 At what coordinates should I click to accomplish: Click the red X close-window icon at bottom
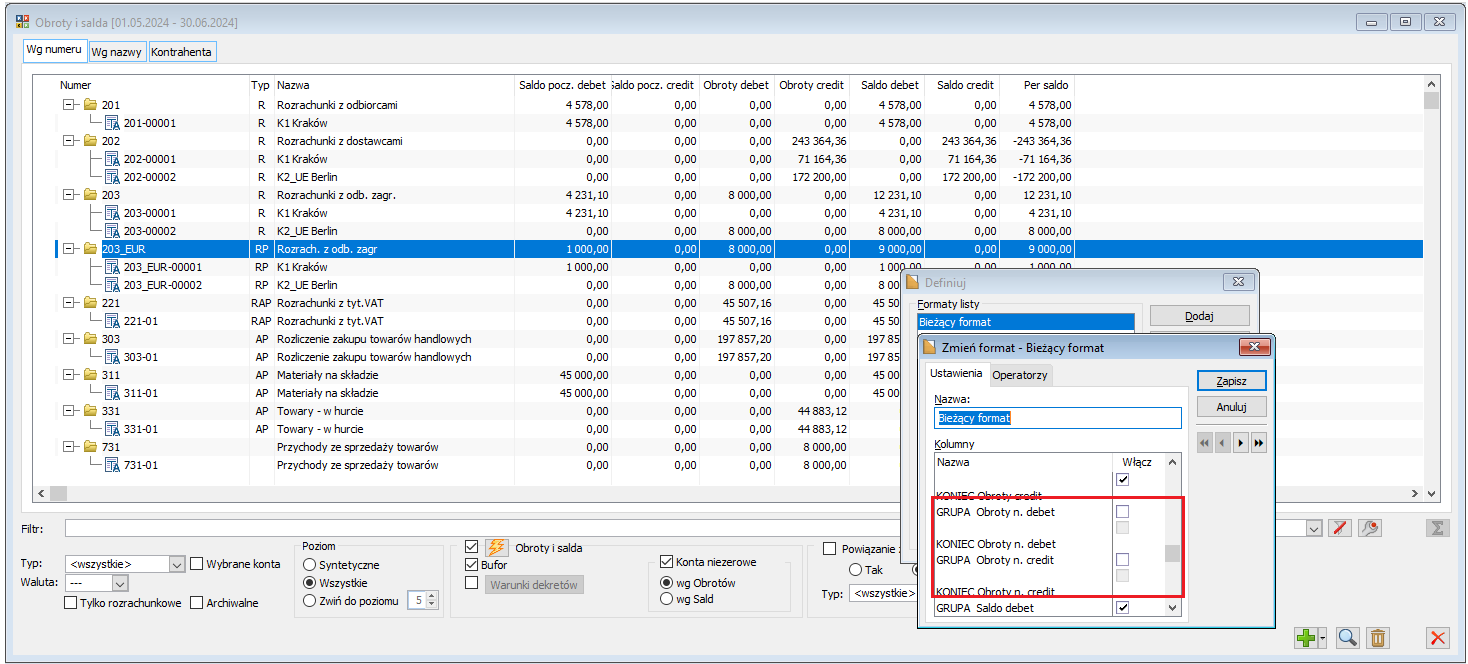[x=1438, y=638]
